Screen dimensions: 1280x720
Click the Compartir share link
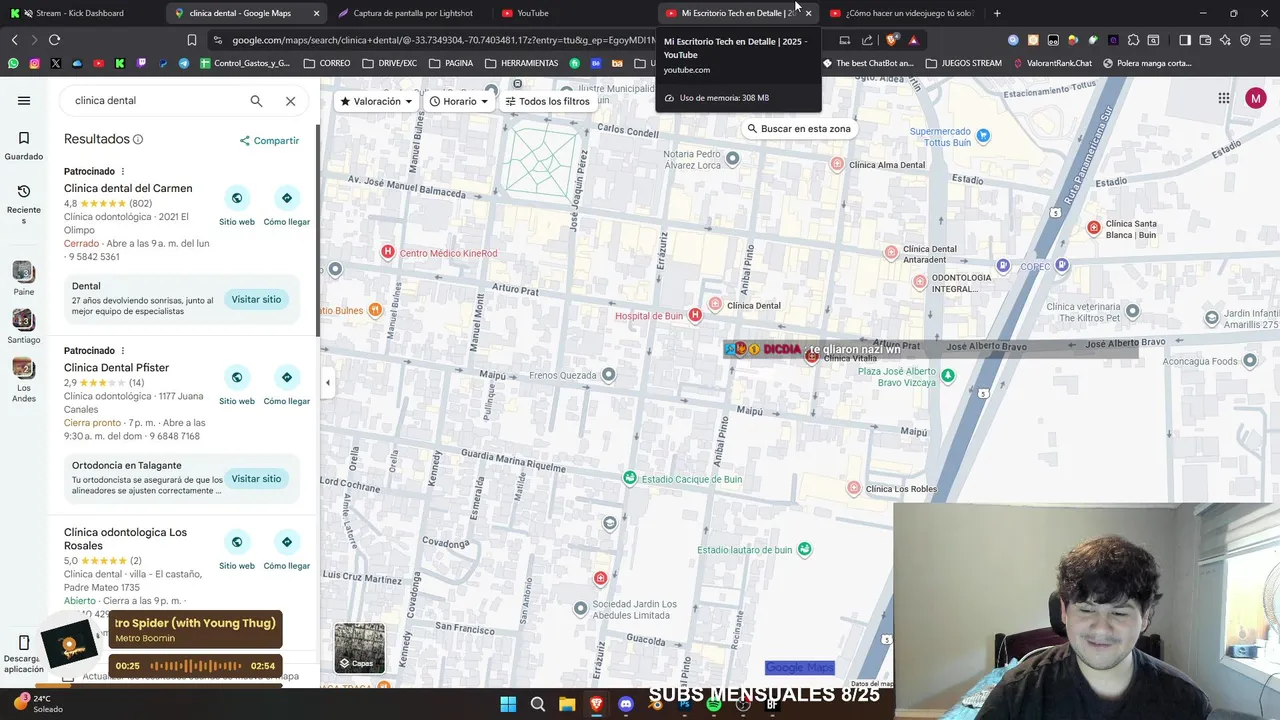(x=269, y=141)
